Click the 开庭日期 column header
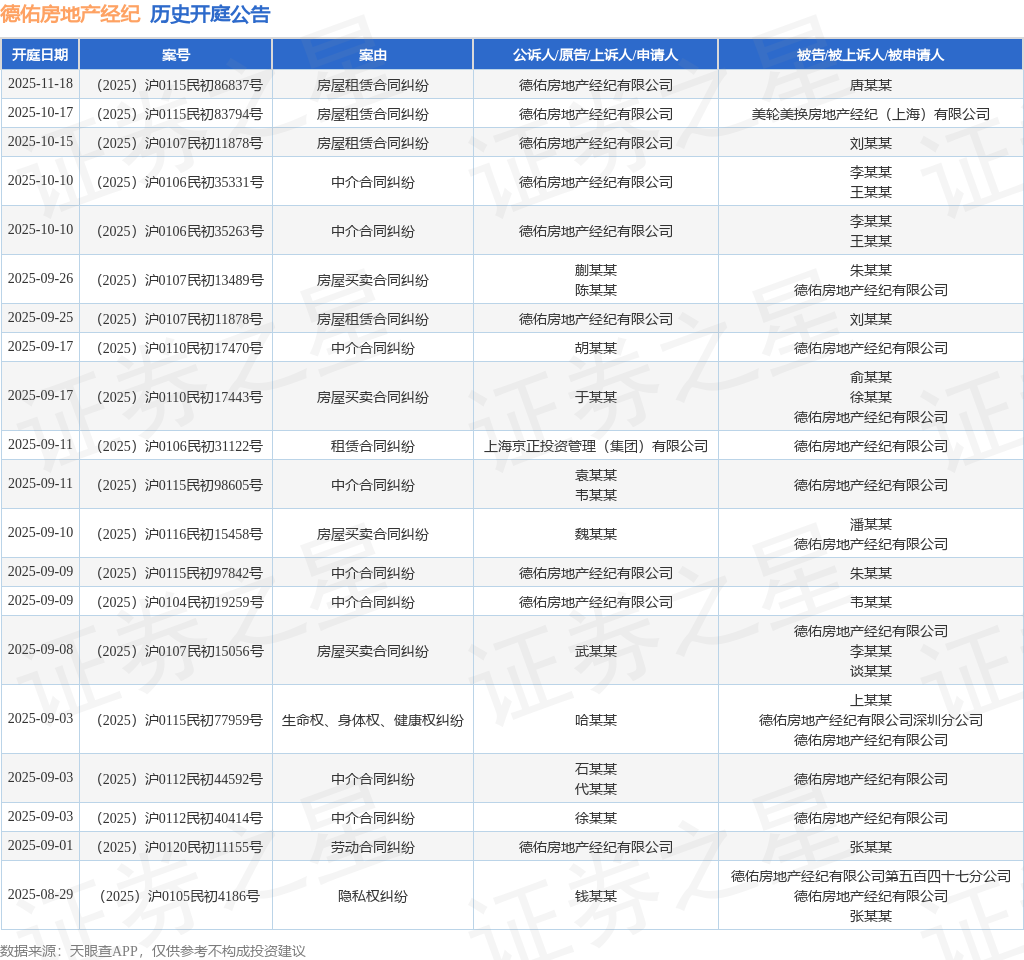The image size is (1024, 960). click(40, 55)
